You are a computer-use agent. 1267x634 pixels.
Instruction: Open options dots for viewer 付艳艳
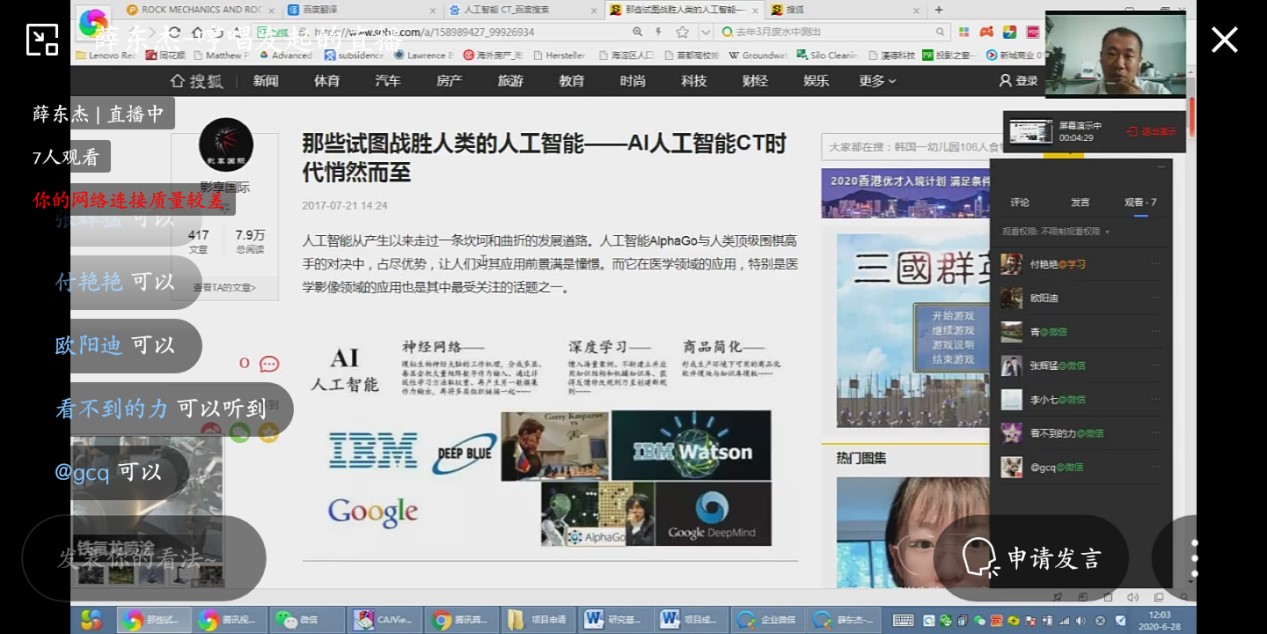[x=1156, y=264]
